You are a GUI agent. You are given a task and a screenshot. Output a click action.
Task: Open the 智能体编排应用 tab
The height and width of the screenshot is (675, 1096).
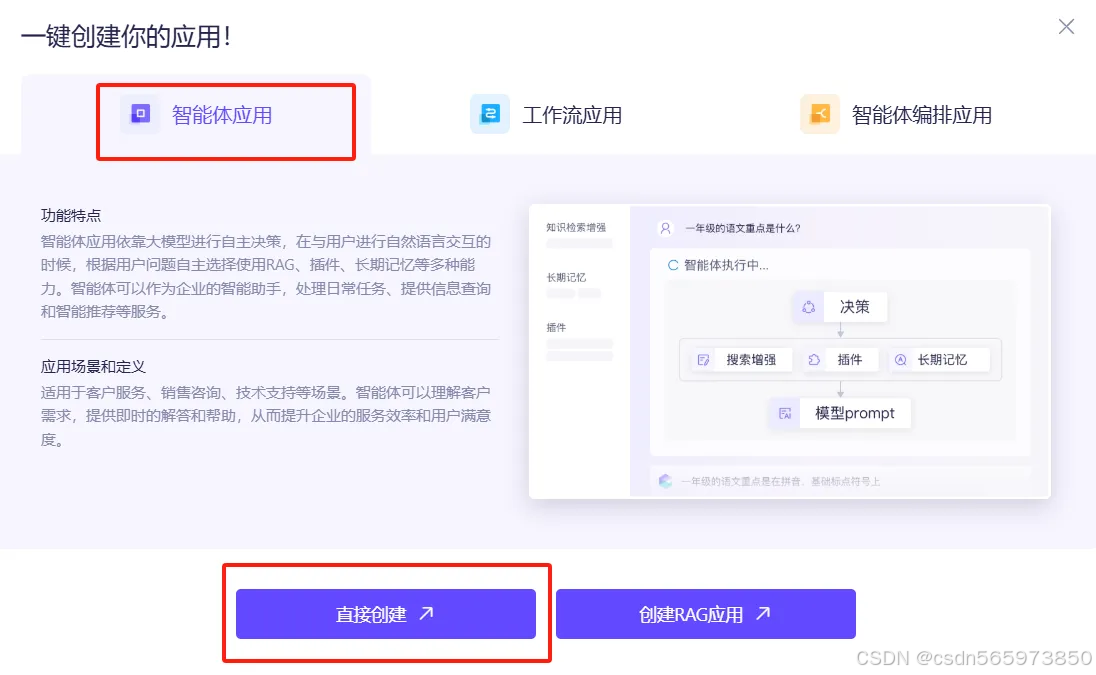pyautogui.click(x=896, y=115)
